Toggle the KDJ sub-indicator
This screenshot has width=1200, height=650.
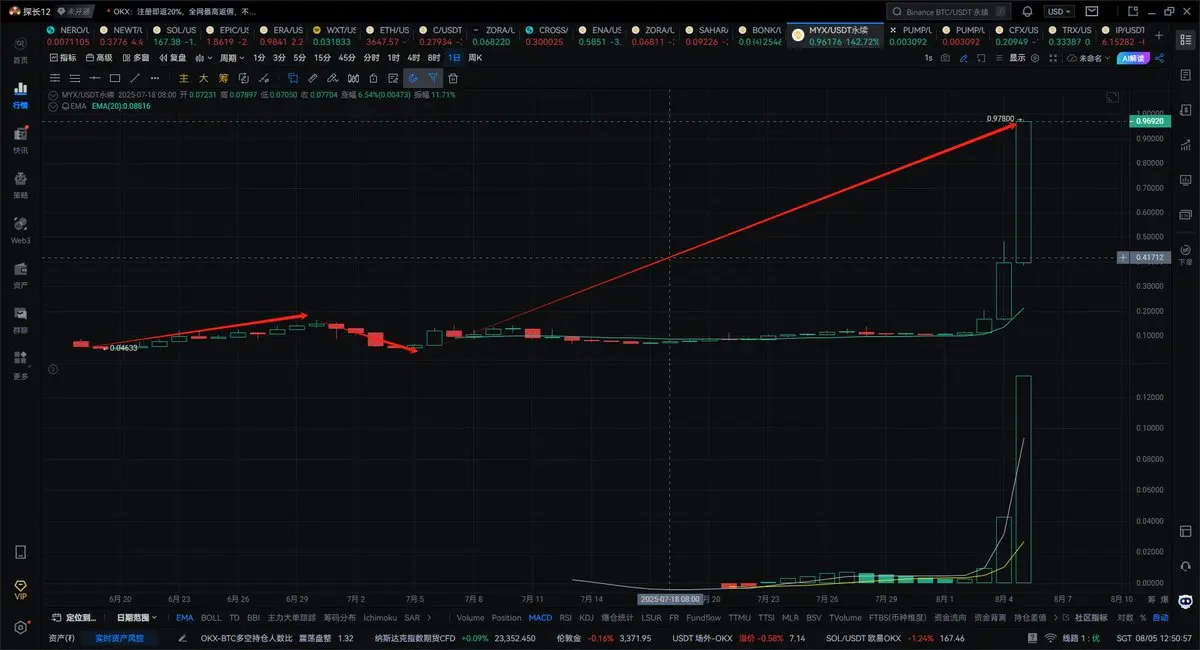tap(587, 617)
